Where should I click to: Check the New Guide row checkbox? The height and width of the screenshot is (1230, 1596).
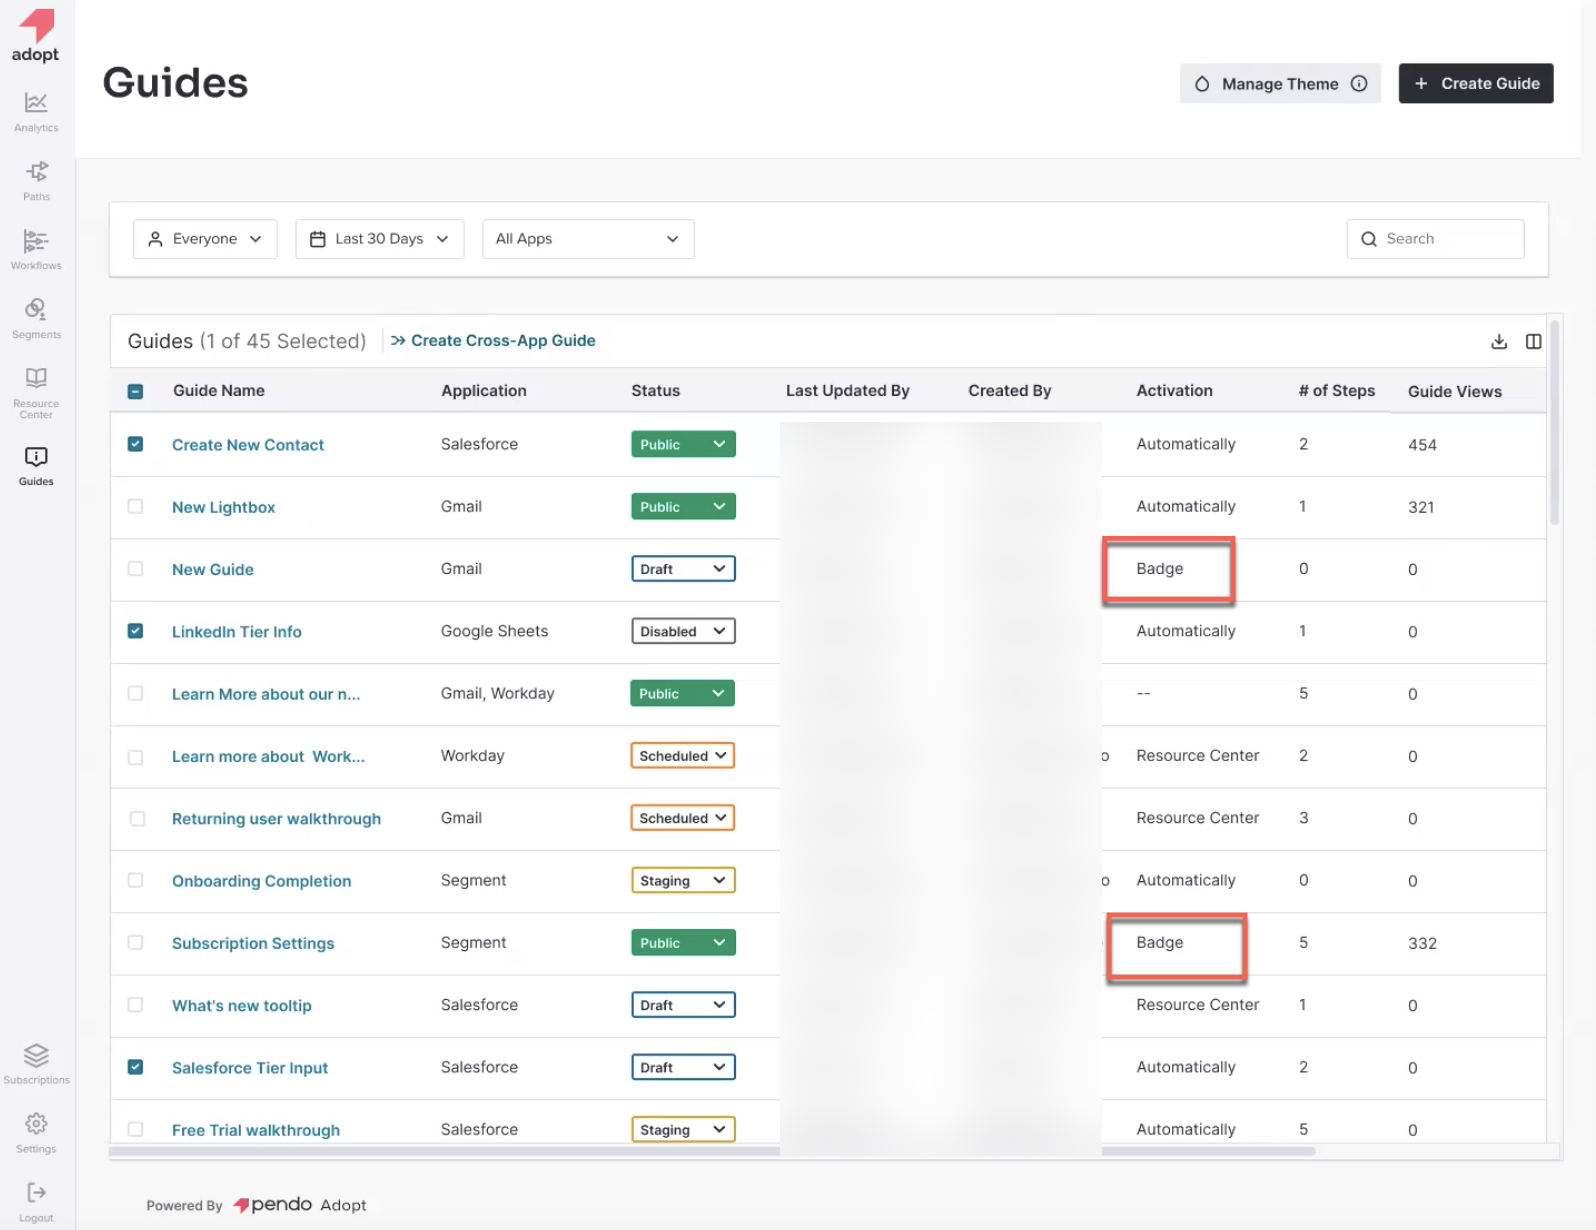pos(135,568)
